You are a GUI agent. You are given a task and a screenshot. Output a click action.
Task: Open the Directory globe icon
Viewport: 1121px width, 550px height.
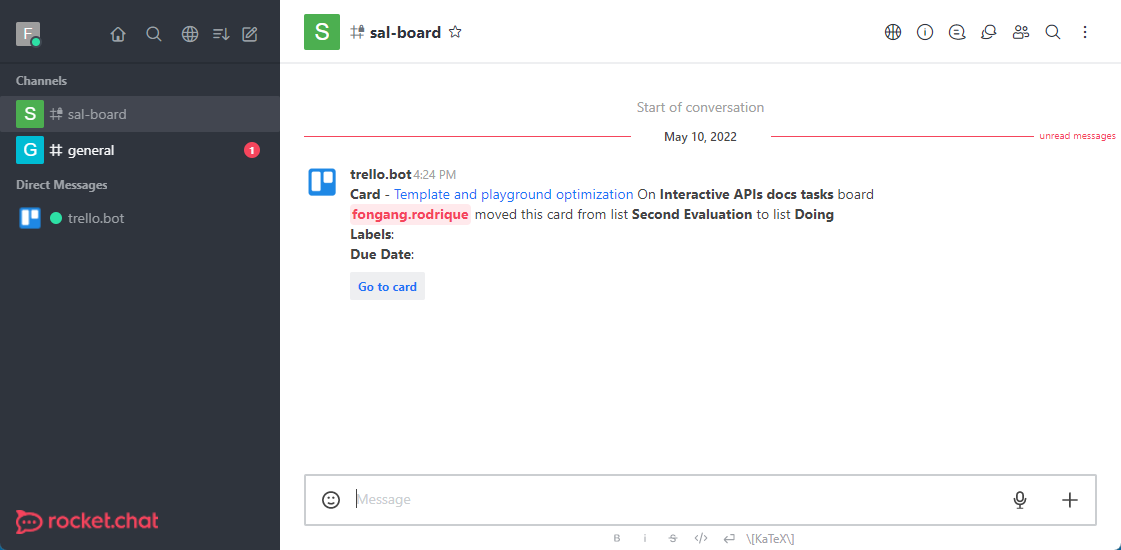click(x=189, y=34)
